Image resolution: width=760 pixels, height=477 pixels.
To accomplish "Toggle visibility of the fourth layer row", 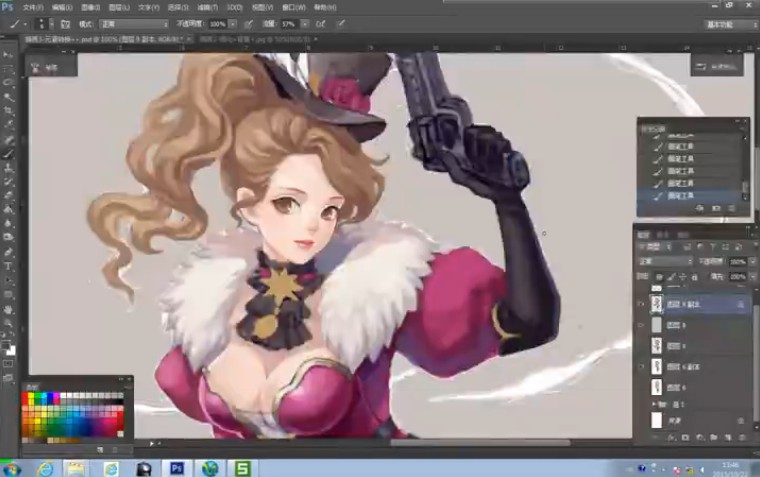I will tap(641, 366).
